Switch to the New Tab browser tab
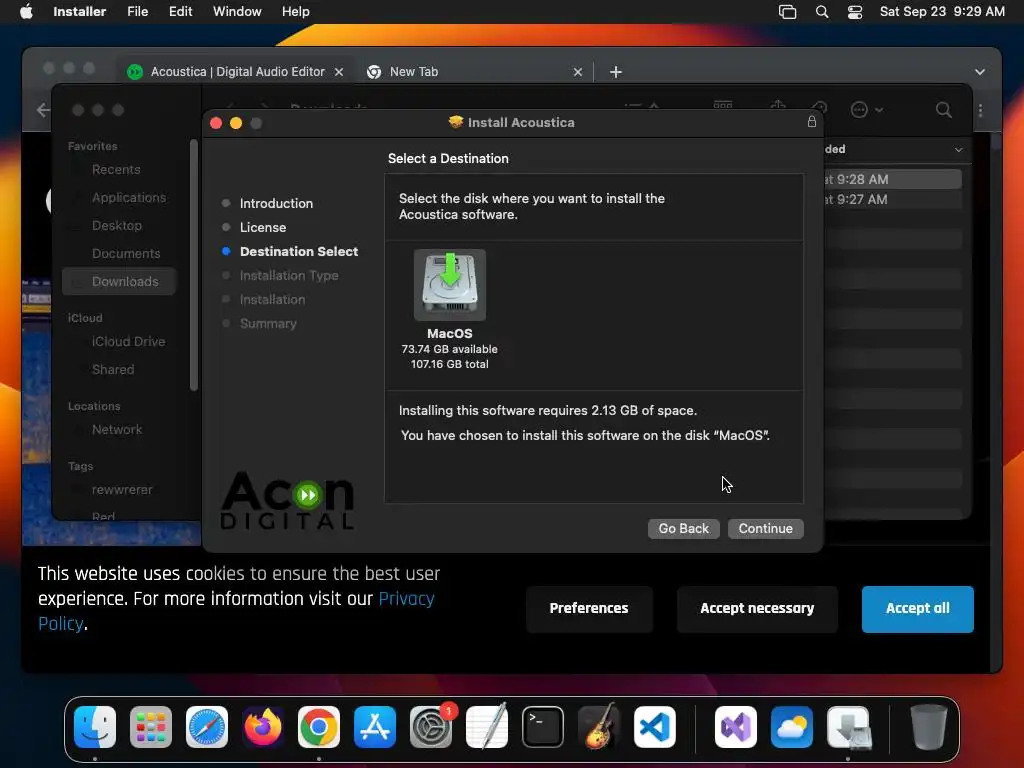 pos(413,72)
